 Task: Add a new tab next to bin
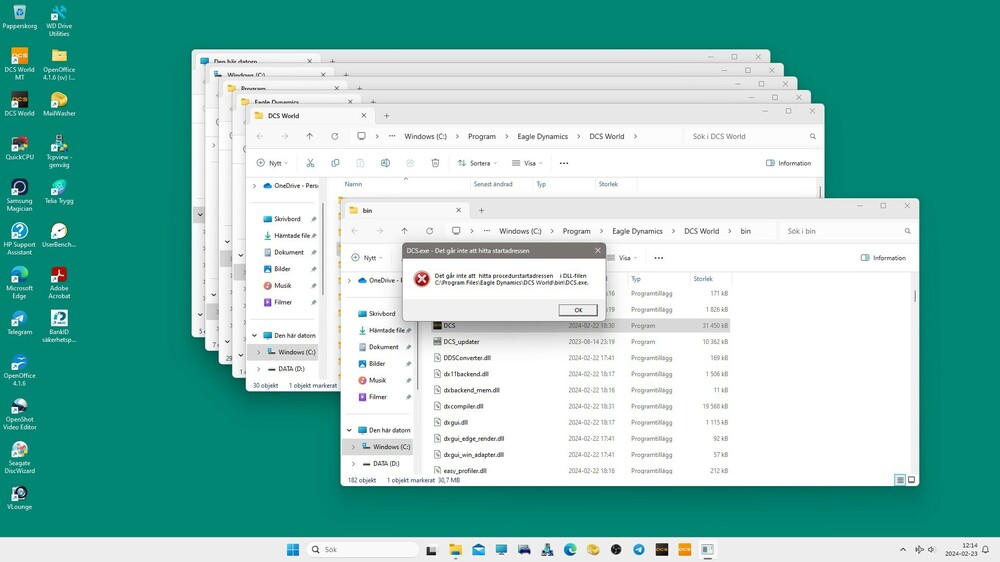[482, 210]
